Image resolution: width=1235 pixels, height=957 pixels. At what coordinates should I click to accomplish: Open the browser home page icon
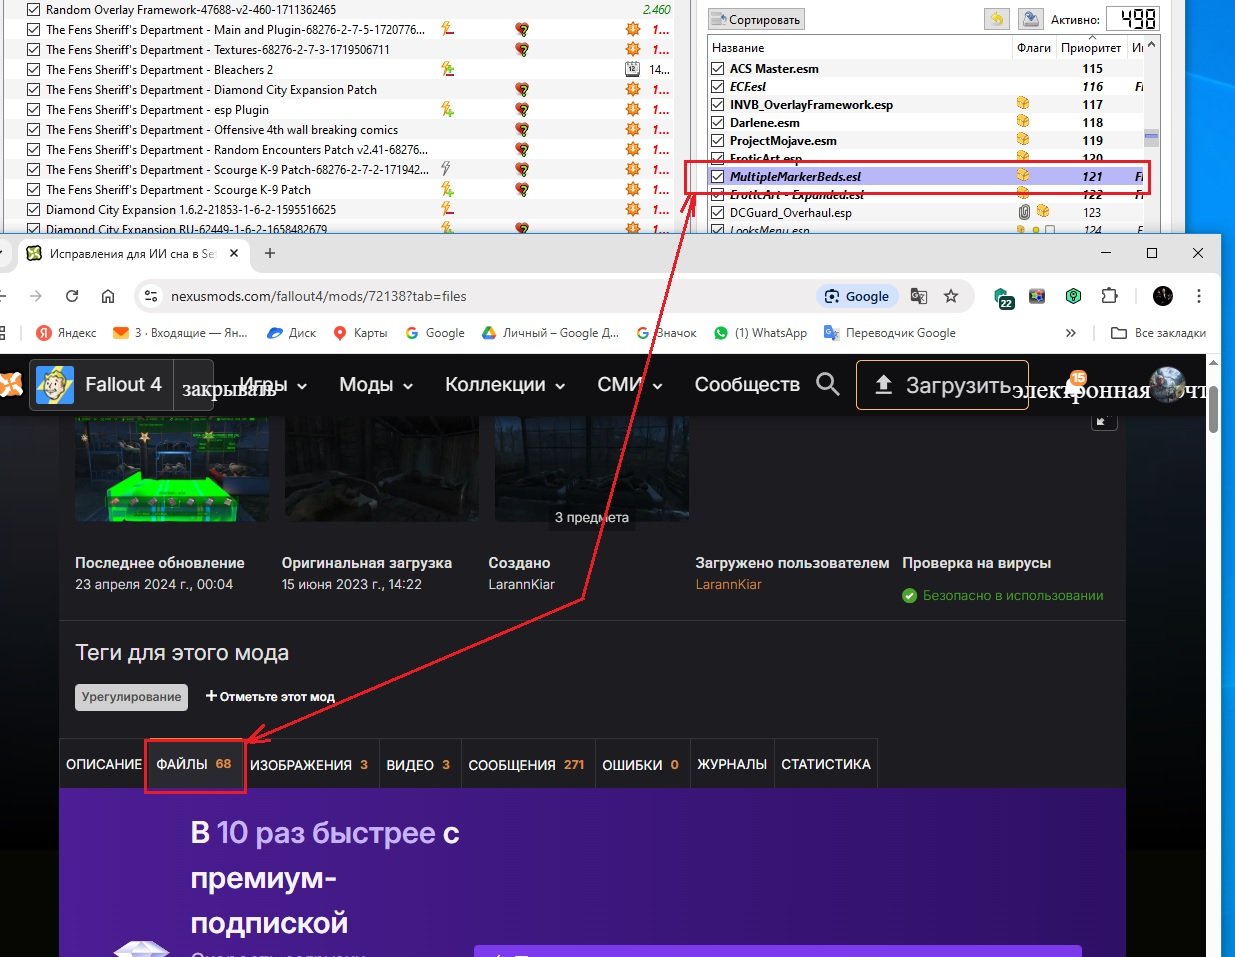pyautogui.click(x=108, y=296)
